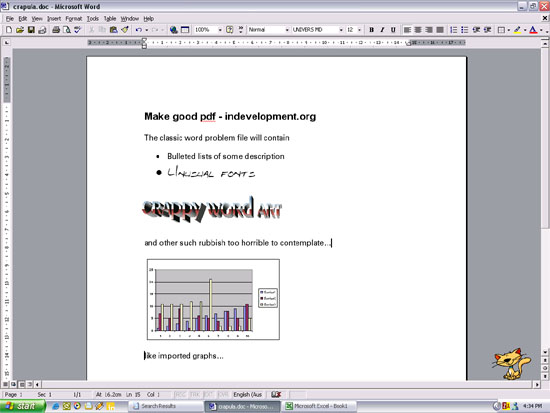The width and height of the screenshot is (550, 413).
Task: Click the vertical scrollbar down arrow
Action: [x=545, y=352]
